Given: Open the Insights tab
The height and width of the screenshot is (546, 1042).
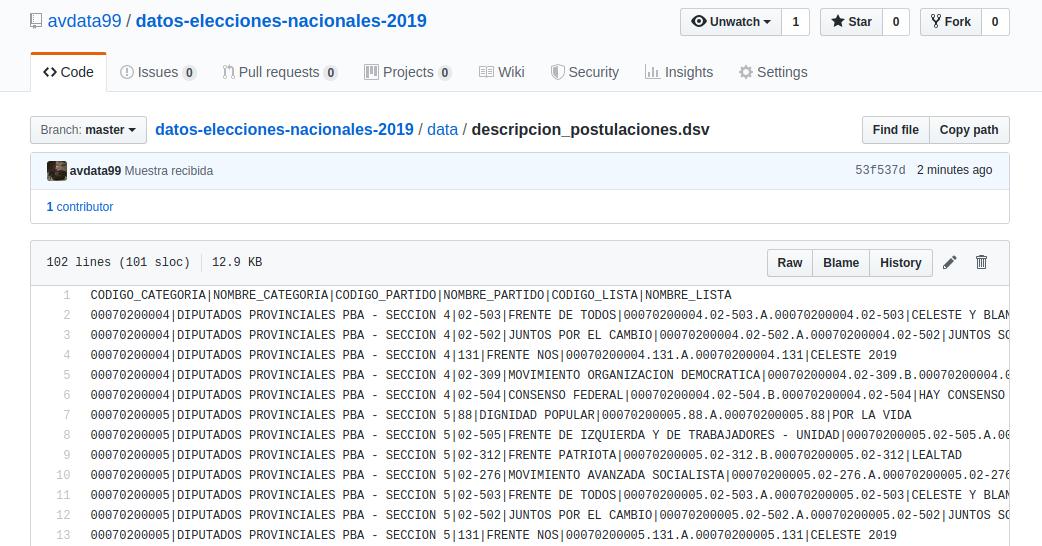Looking at the screenshot, I should (x=678, y=72).
